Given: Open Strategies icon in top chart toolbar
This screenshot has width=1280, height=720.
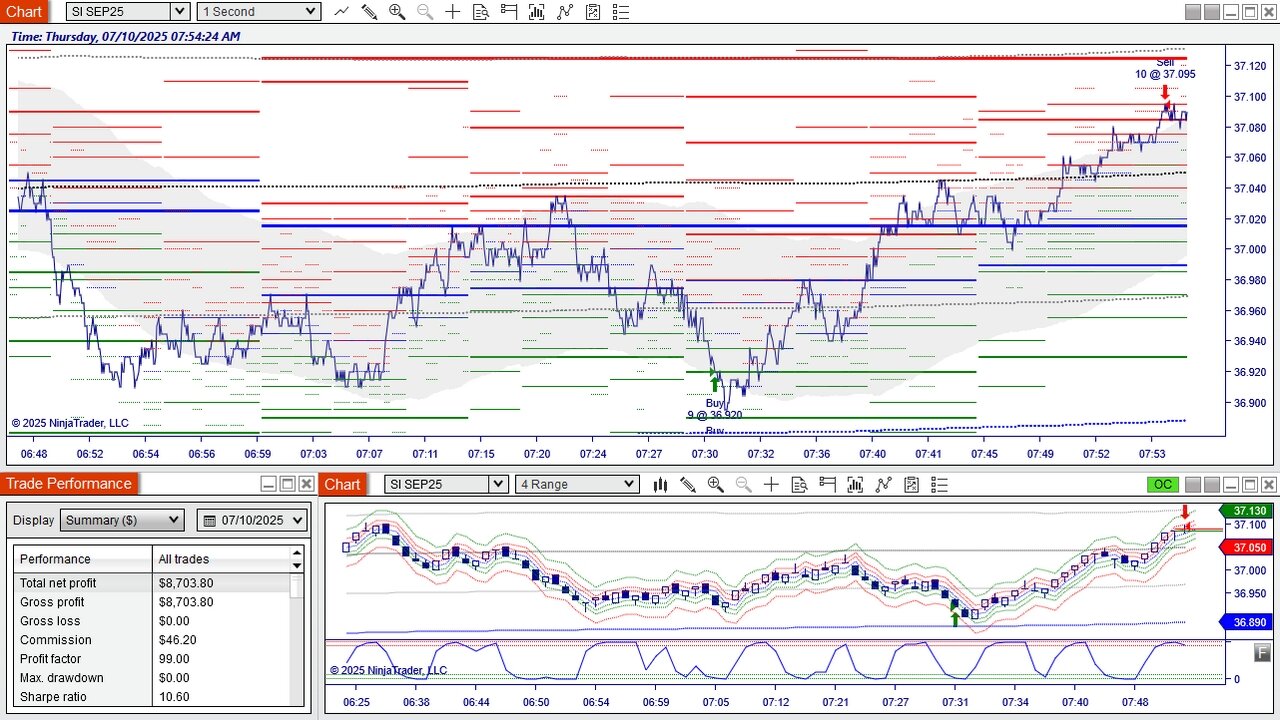Looking at the screenshot, I should 593,12.
